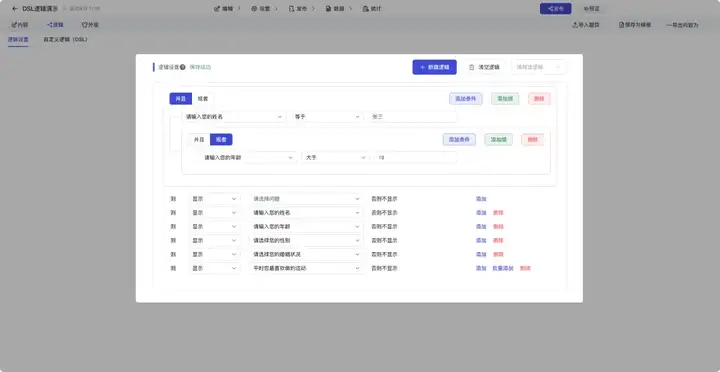Click the help question mark next to 逻辑设置
The image size is (720, 372).
tap(183, 67)
